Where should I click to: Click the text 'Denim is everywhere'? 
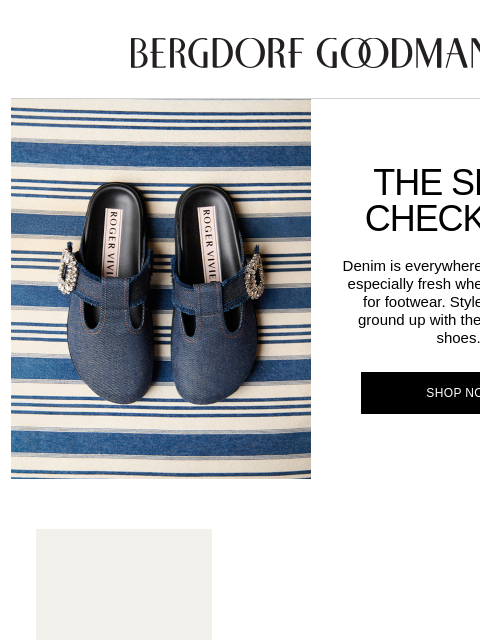(411, 266)
